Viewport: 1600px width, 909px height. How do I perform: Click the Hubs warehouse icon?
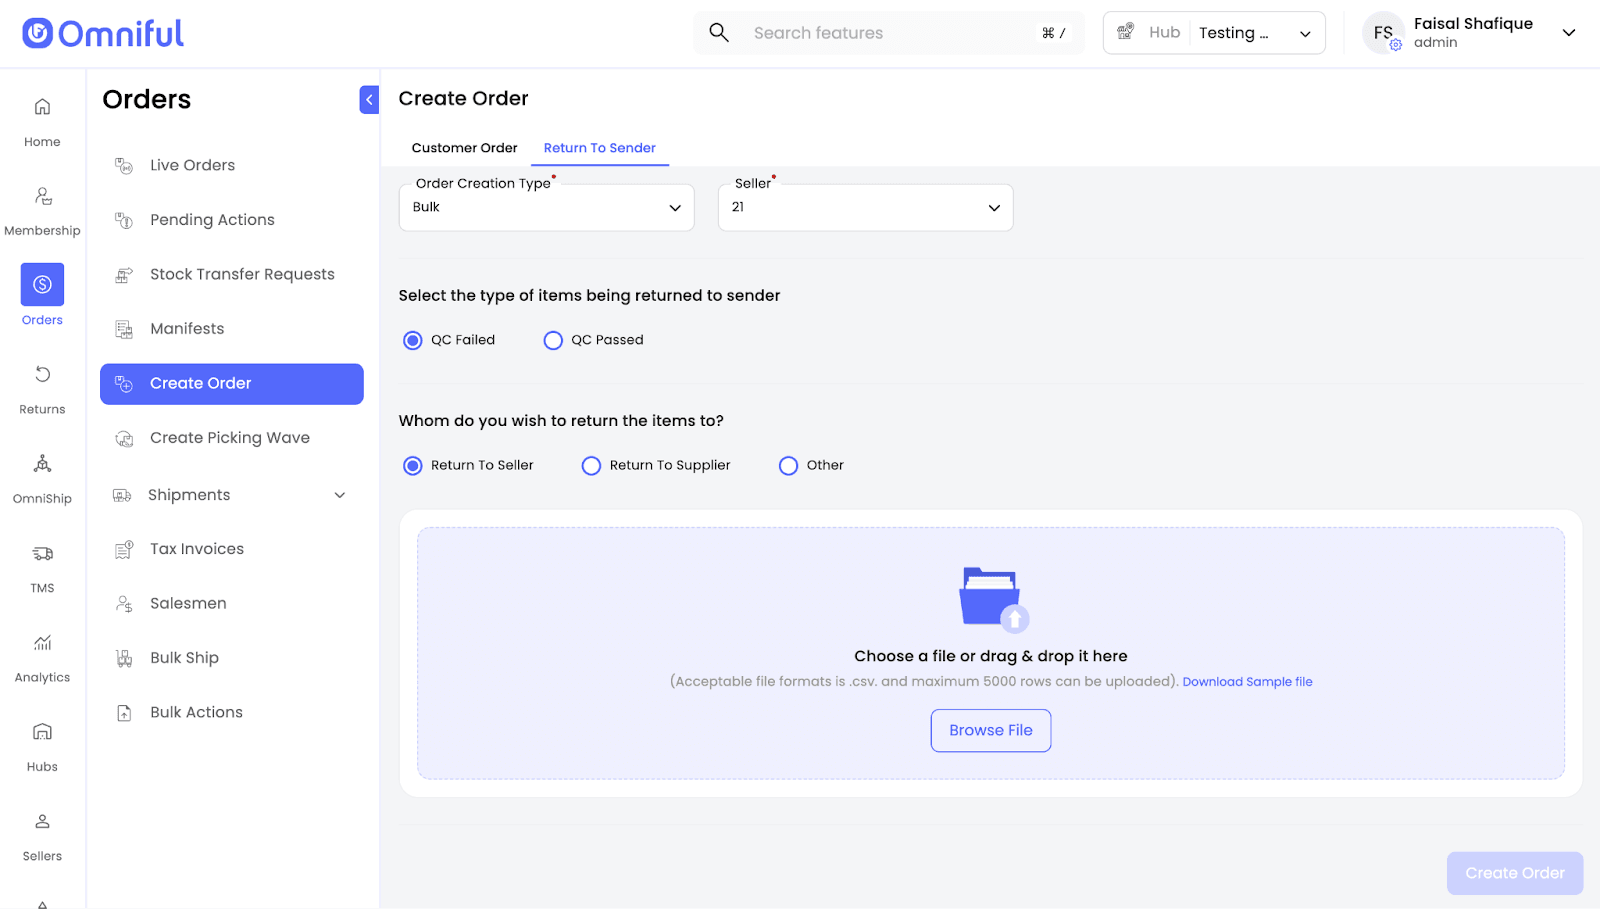coord(42,732)
